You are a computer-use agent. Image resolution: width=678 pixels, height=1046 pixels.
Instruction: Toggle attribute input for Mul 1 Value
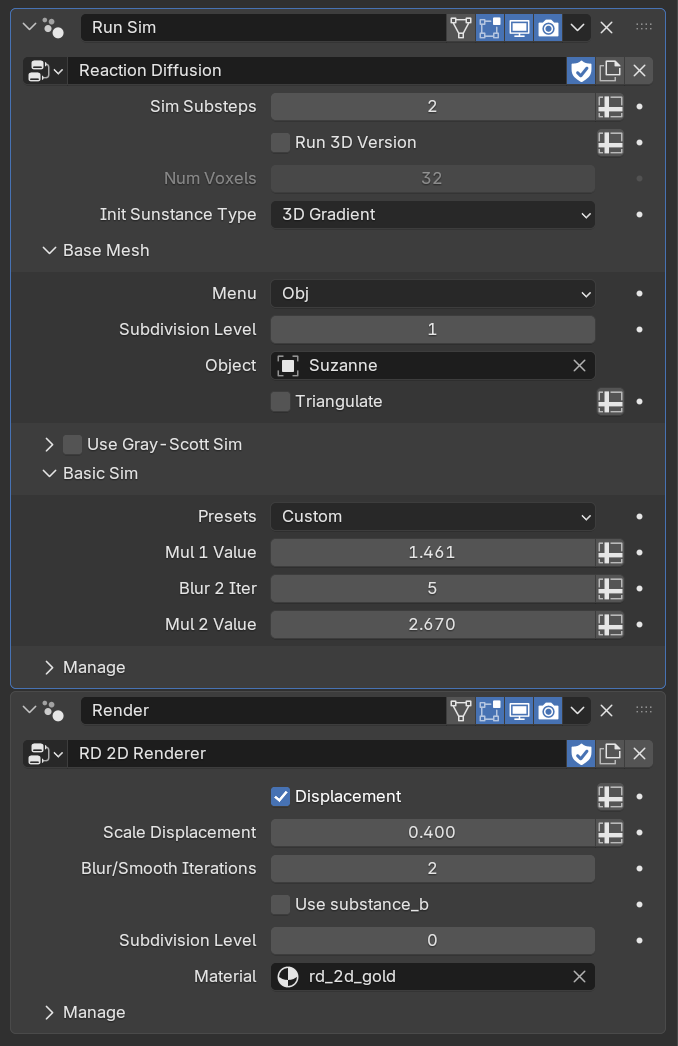tap(610, 552)
